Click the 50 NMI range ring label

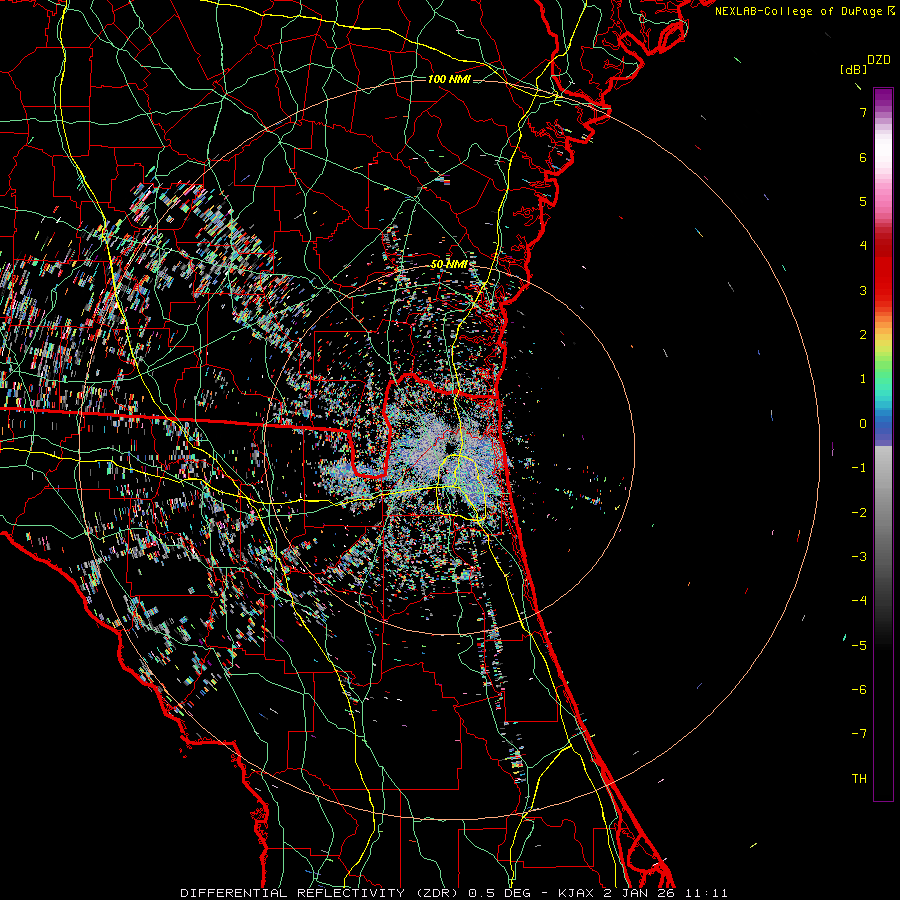tap(449, 264)
